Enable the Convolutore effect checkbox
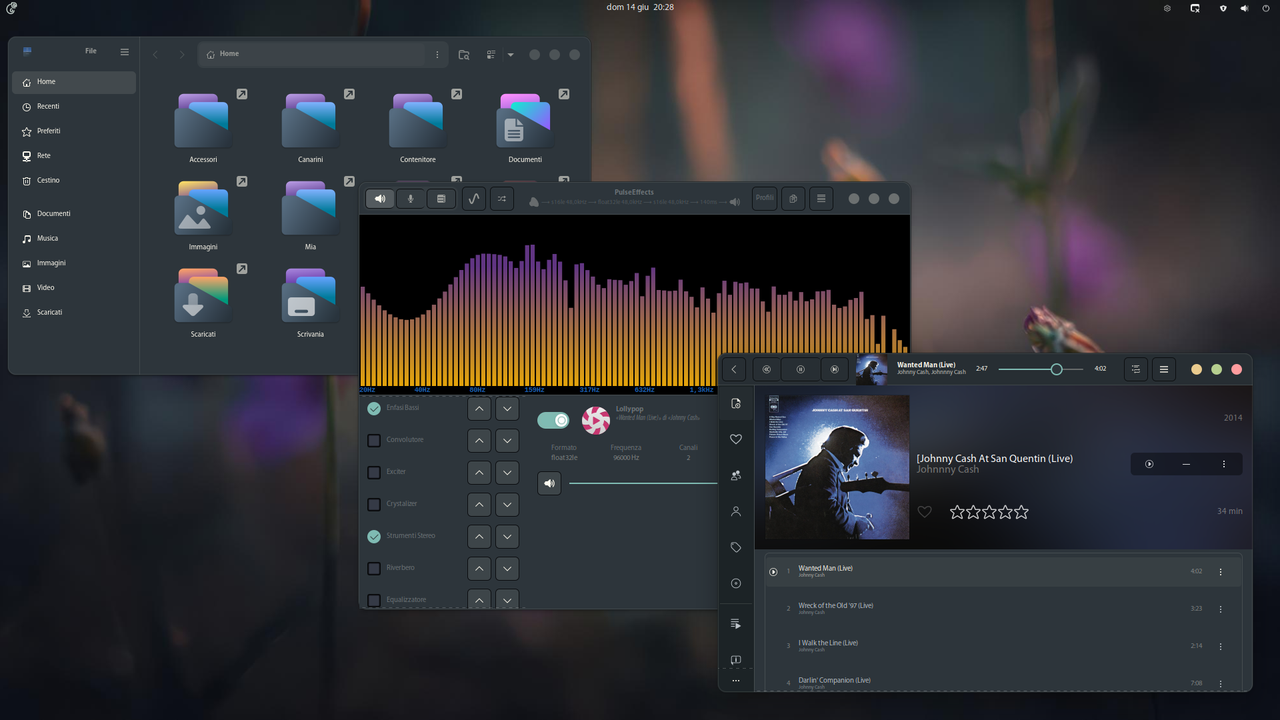Image resolution: width=1280 pixels, height=720 pixels. [374, 440]
